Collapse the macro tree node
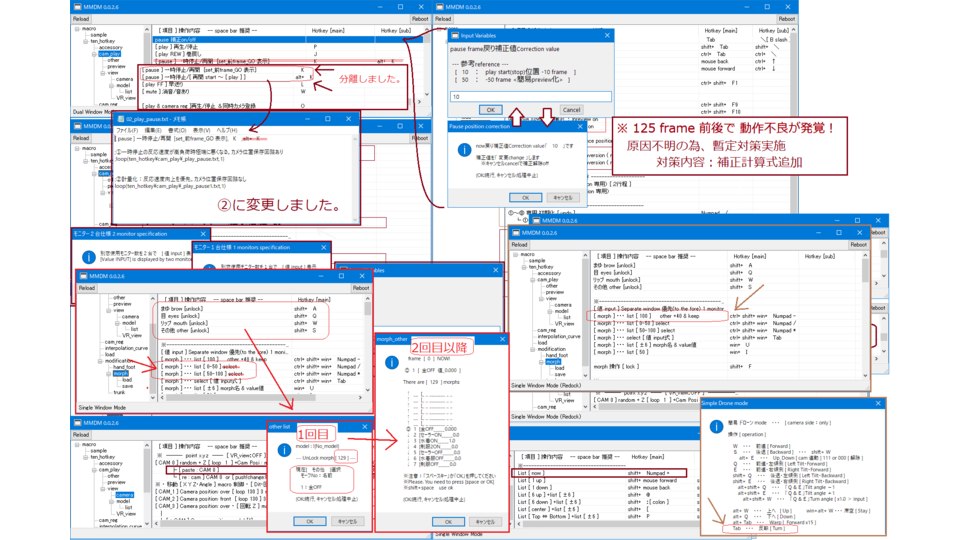Viewport: 960px width, 540px height. tap(77, 29)
